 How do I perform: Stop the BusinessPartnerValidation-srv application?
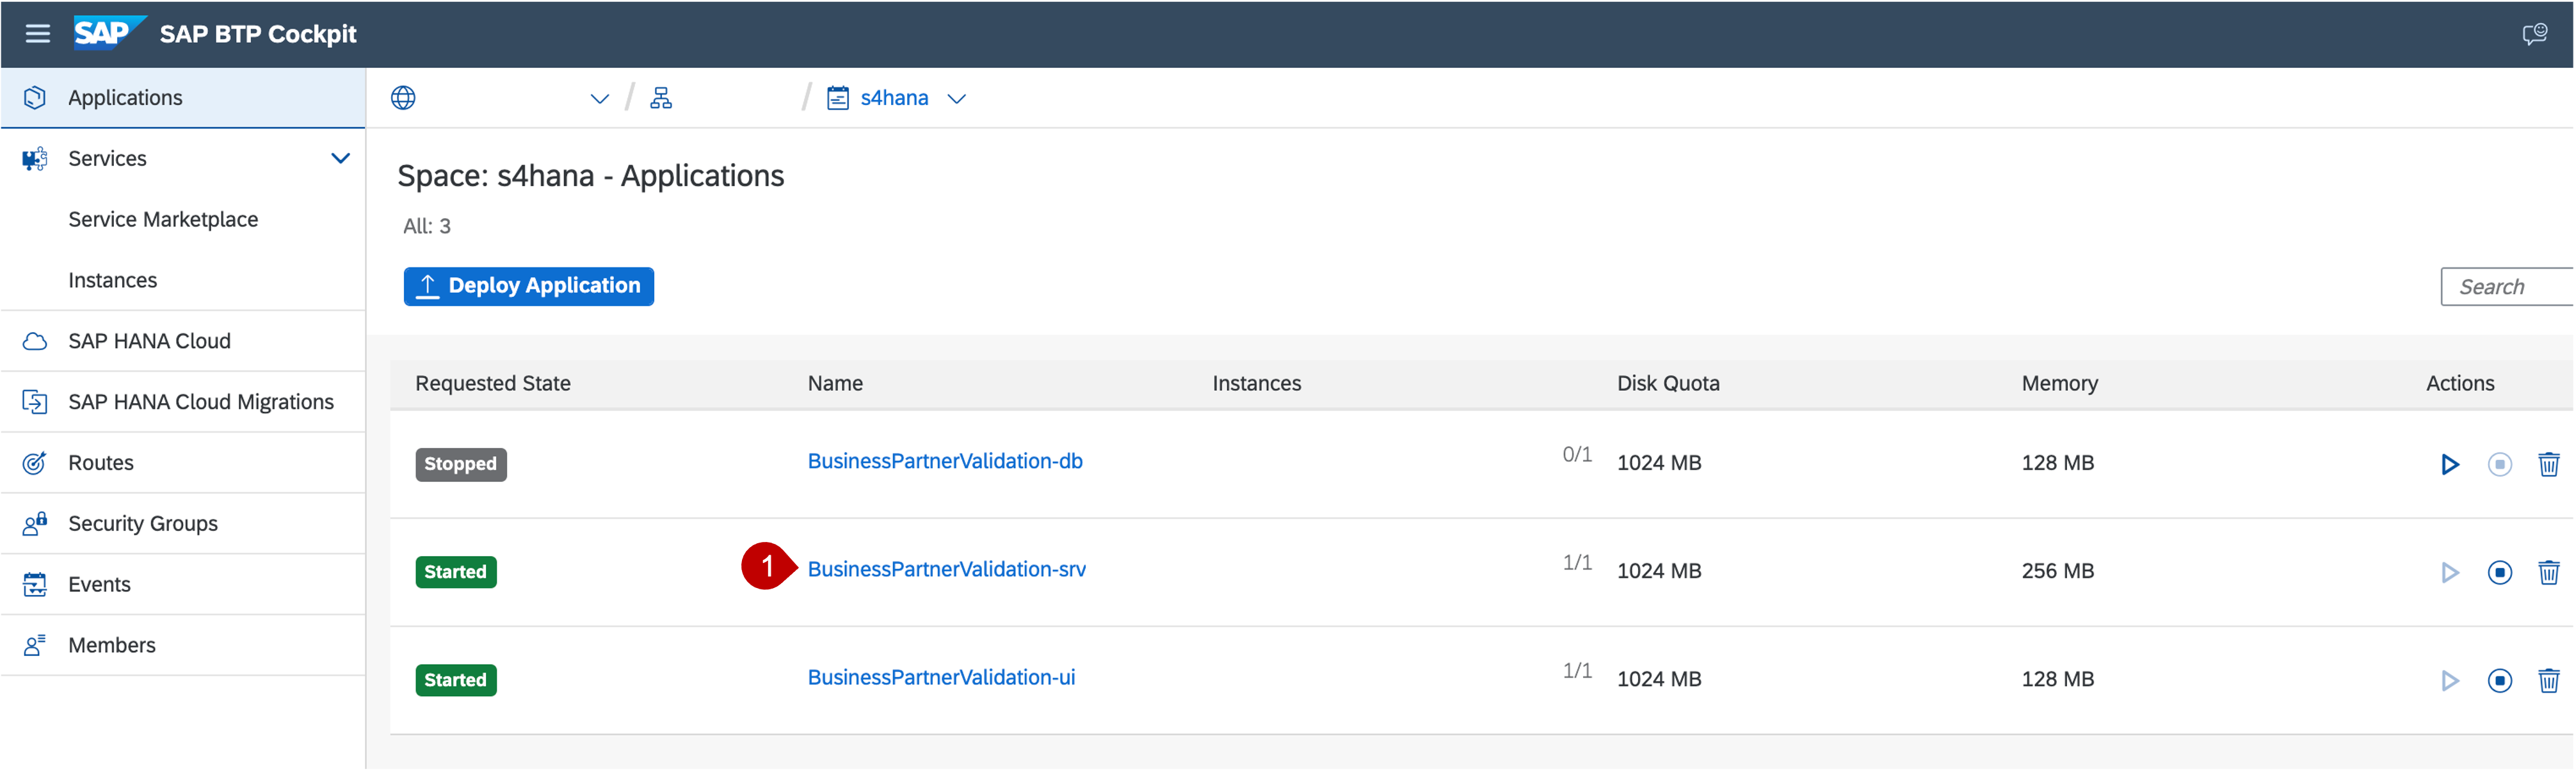click(2499, 572)
